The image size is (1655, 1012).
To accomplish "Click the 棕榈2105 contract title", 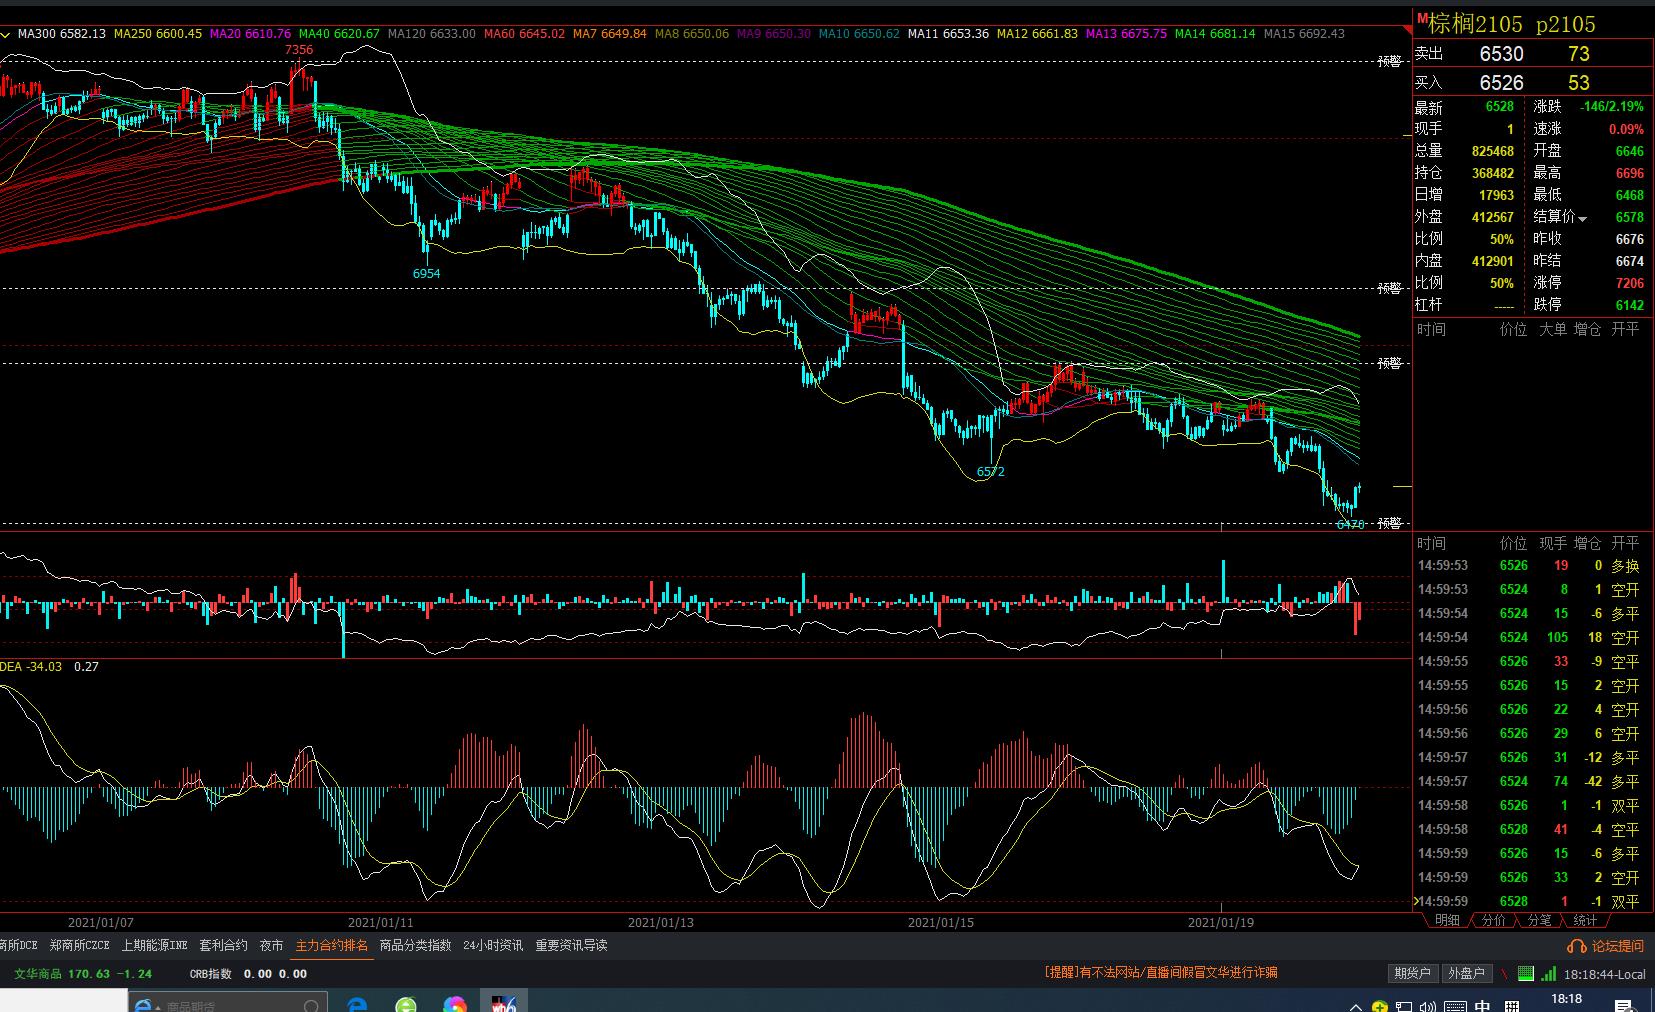I will 1475,24.
